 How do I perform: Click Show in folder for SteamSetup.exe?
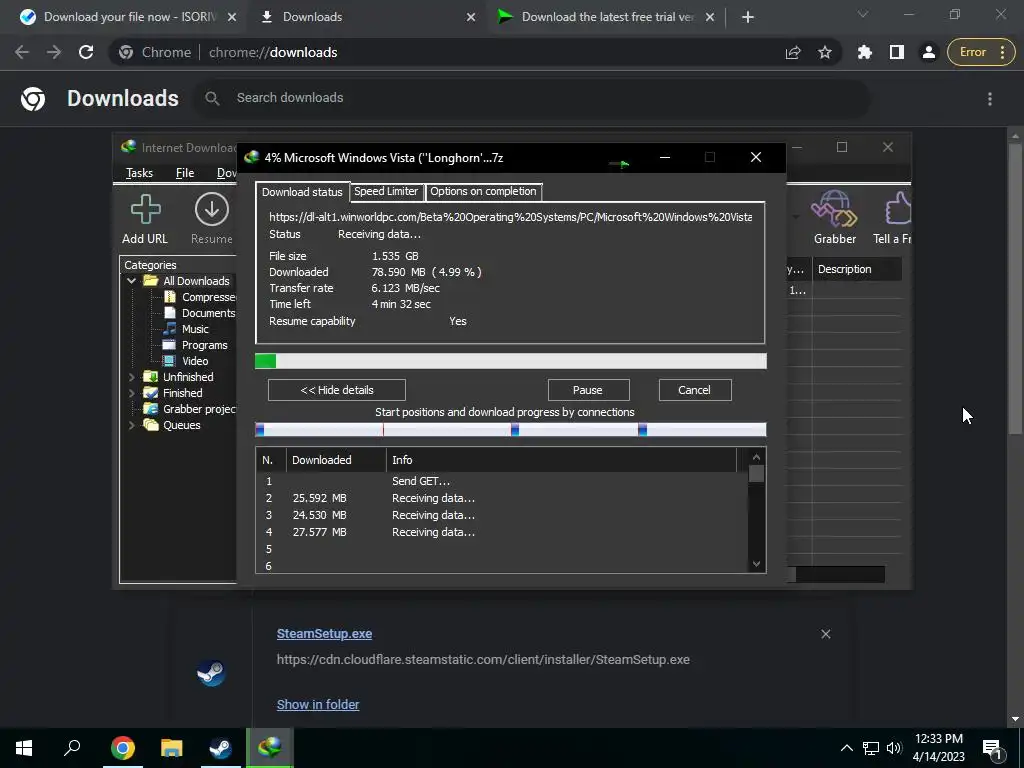coord(318,705)
